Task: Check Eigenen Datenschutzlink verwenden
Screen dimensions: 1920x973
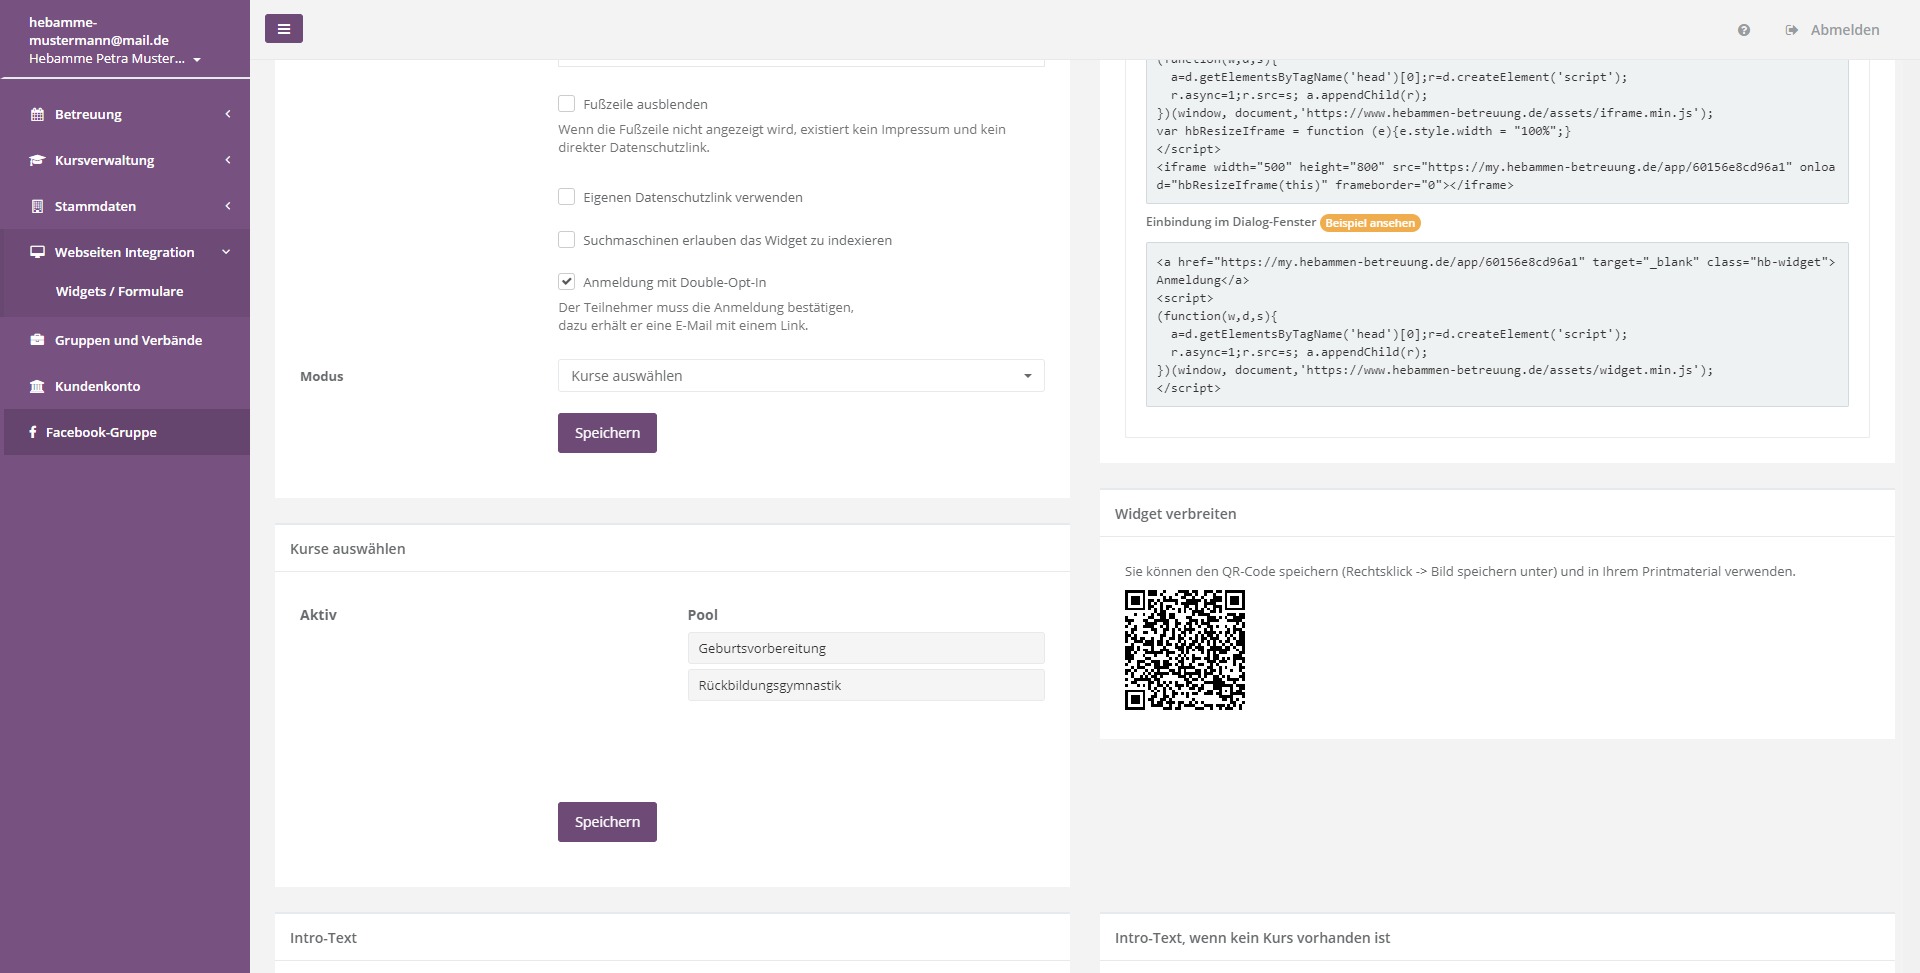Action: tap(567, 197)
